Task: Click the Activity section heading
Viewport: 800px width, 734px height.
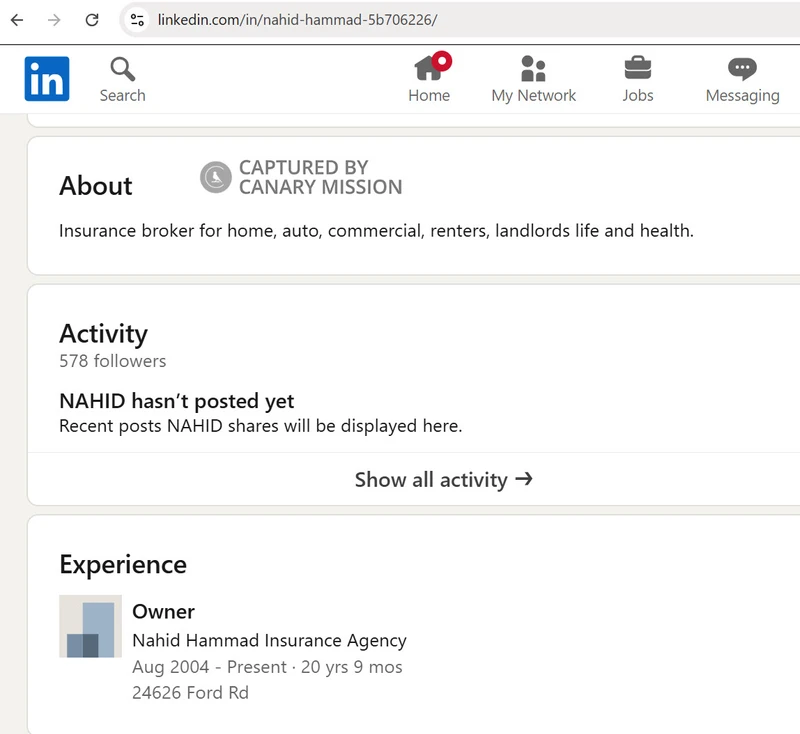Action: [x=104, y=334]
